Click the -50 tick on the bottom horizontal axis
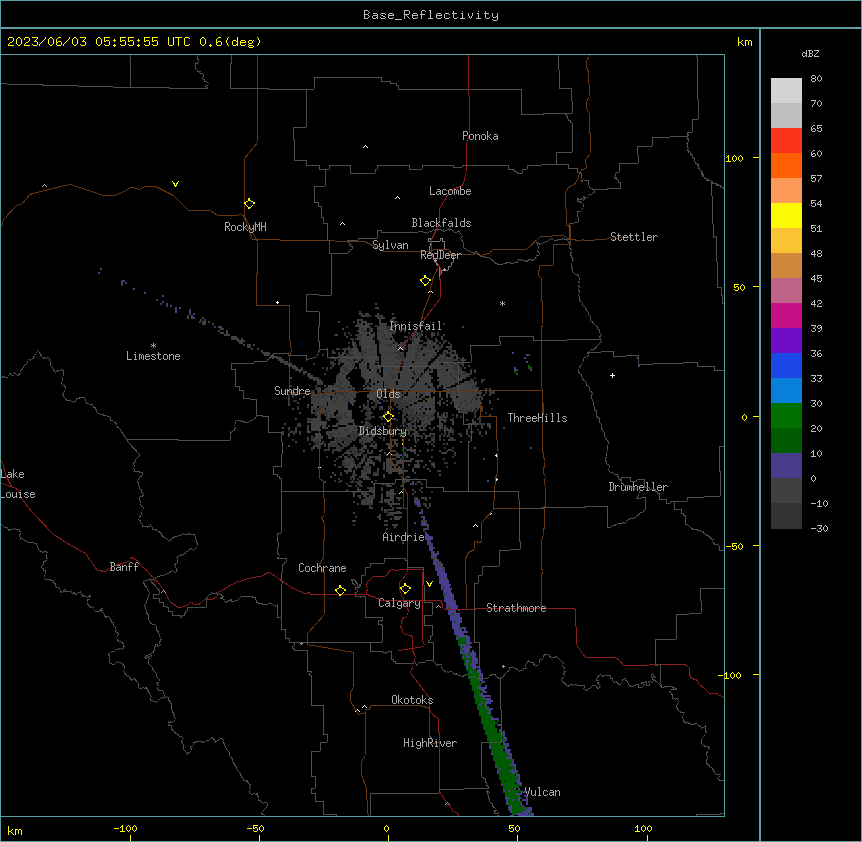The width and height of the screenshot is (862, 842). (255, 828)
